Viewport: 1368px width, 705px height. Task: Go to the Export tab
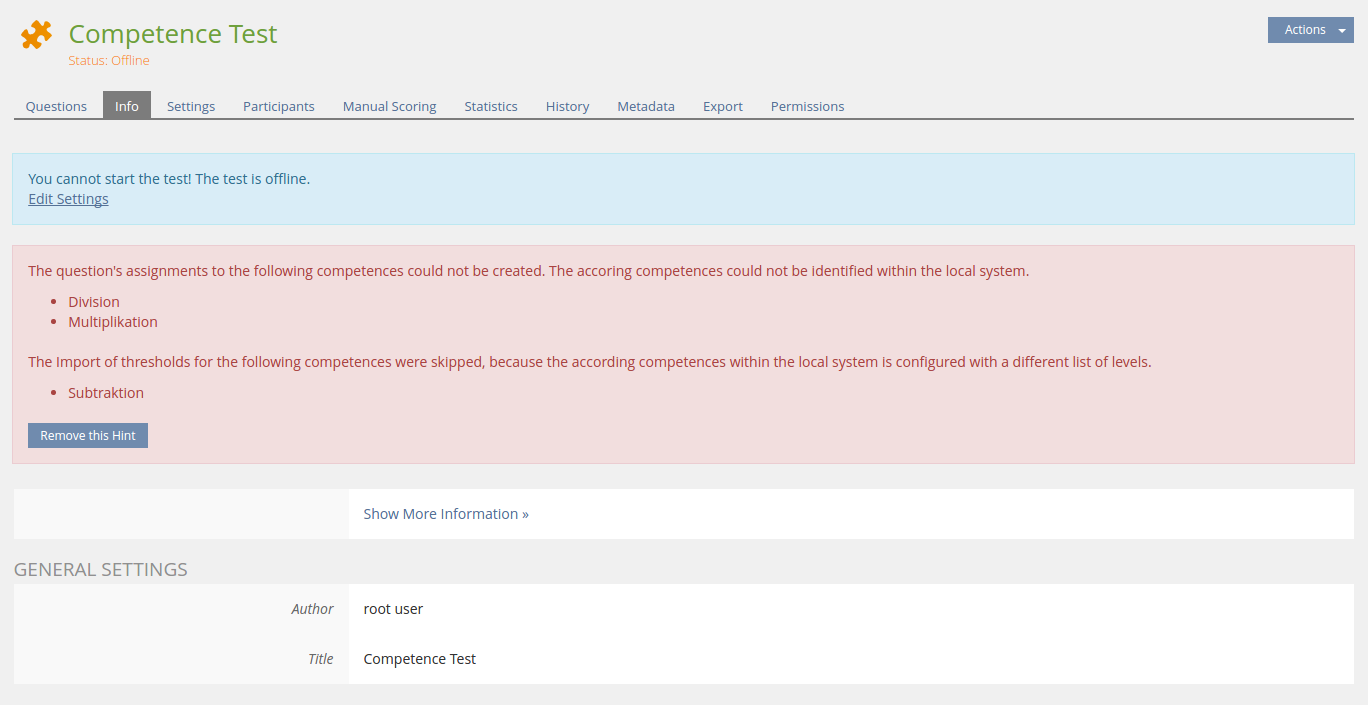(x=722, y=106)
